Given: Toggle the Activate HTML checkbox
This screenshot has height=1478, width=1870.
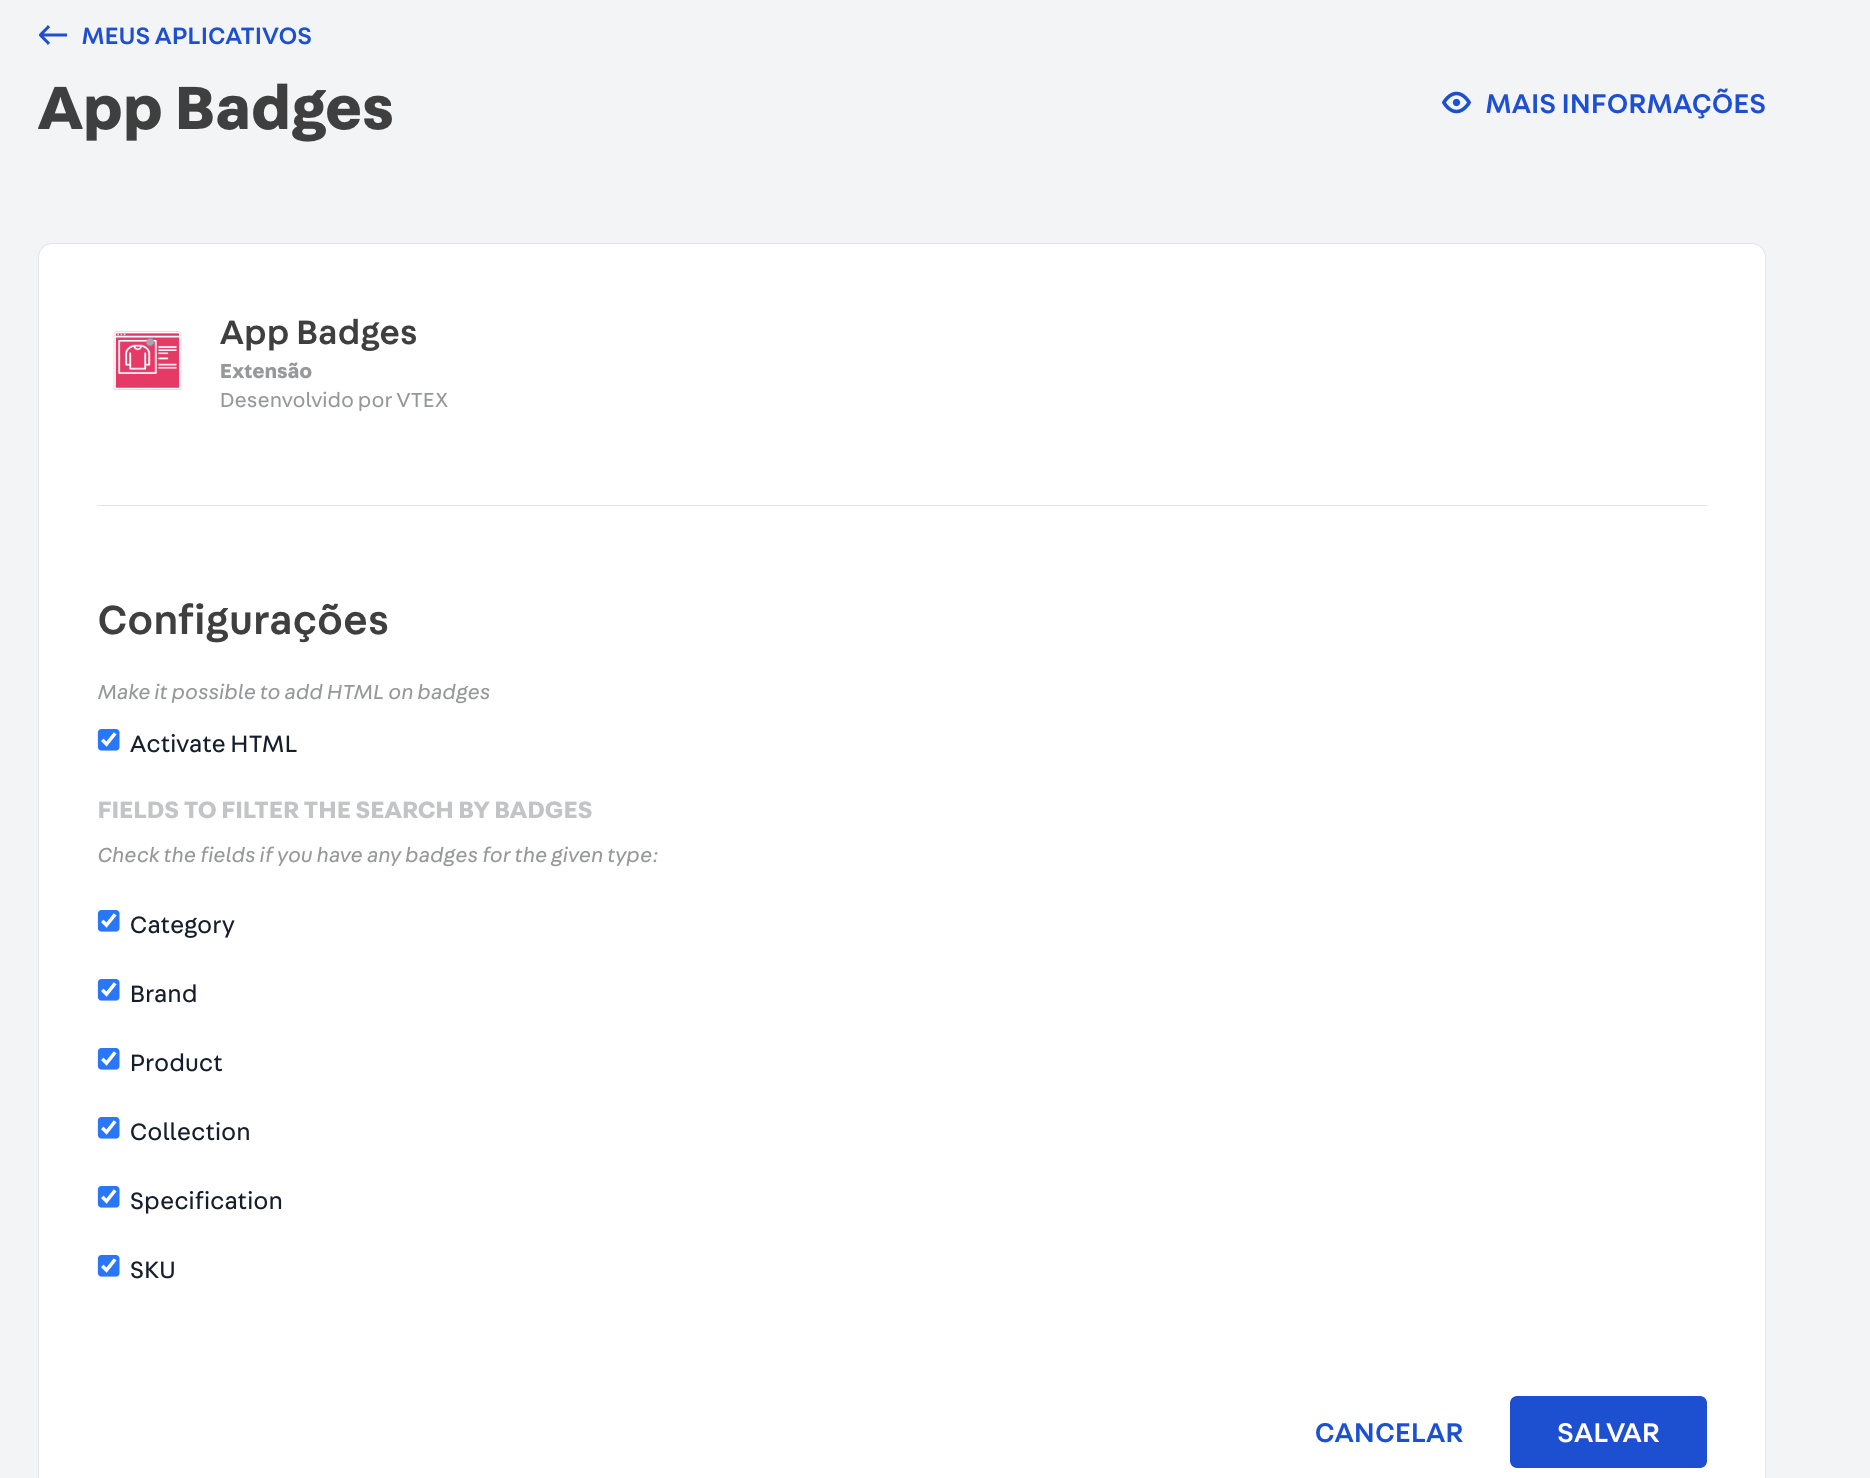Looking at the screenshot, I should pos(109,740).
